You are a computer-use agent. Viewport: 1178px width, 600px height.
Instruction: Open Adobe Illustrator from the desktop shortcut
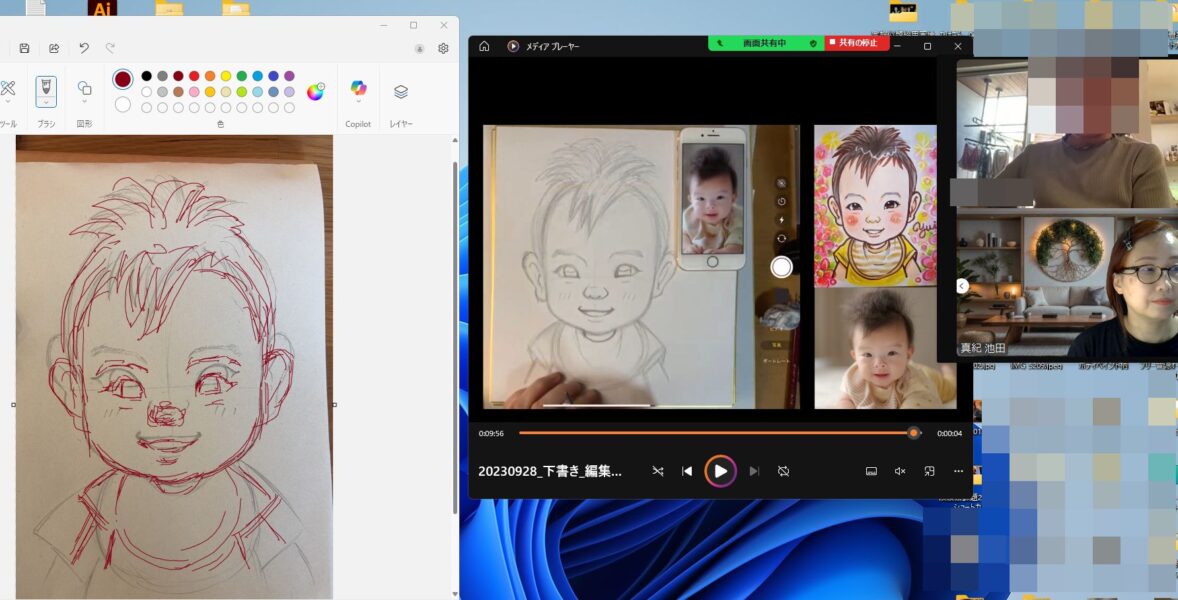[101, 9]
